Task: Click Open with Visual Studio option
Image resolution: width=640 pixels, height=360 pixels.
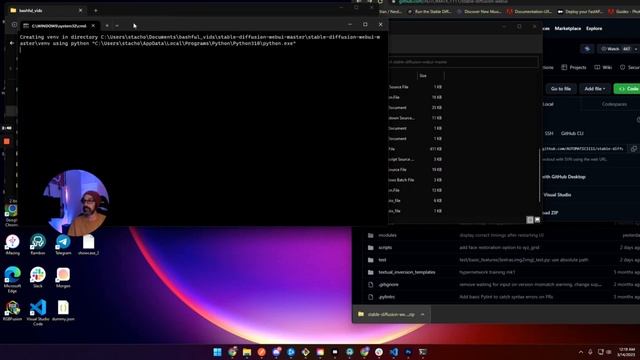Action: click(x=557, y=195)
